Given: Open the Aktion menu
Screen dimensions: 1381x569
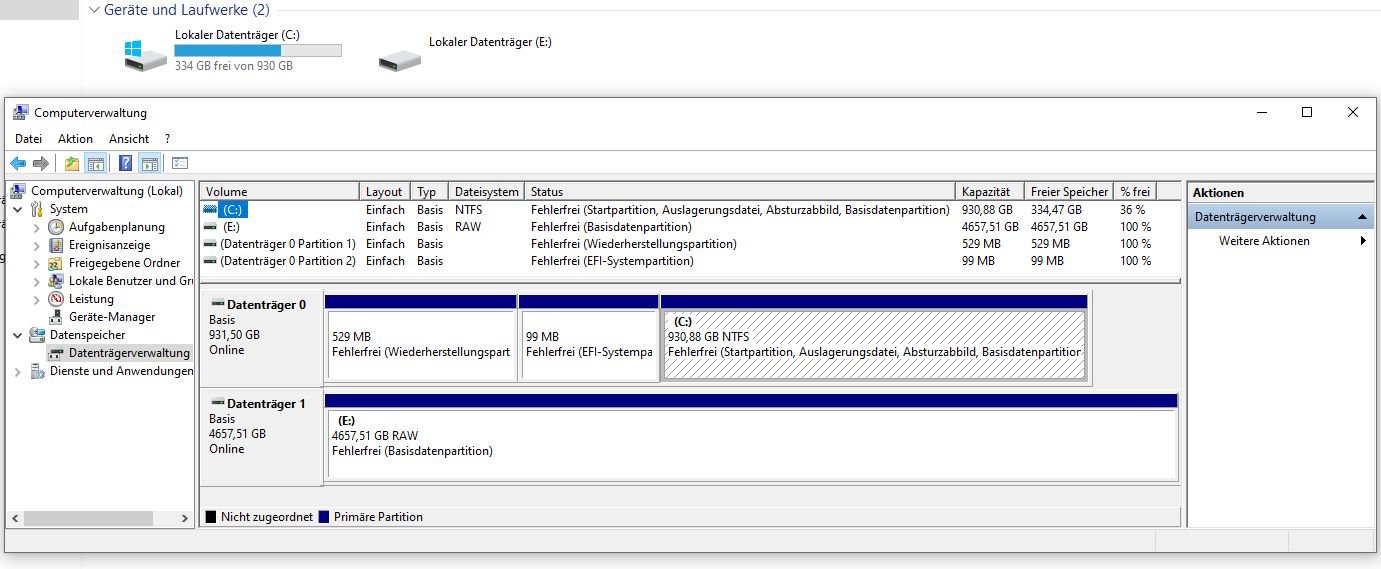Looking at the screenshot, I should click(x=75, y=139).
